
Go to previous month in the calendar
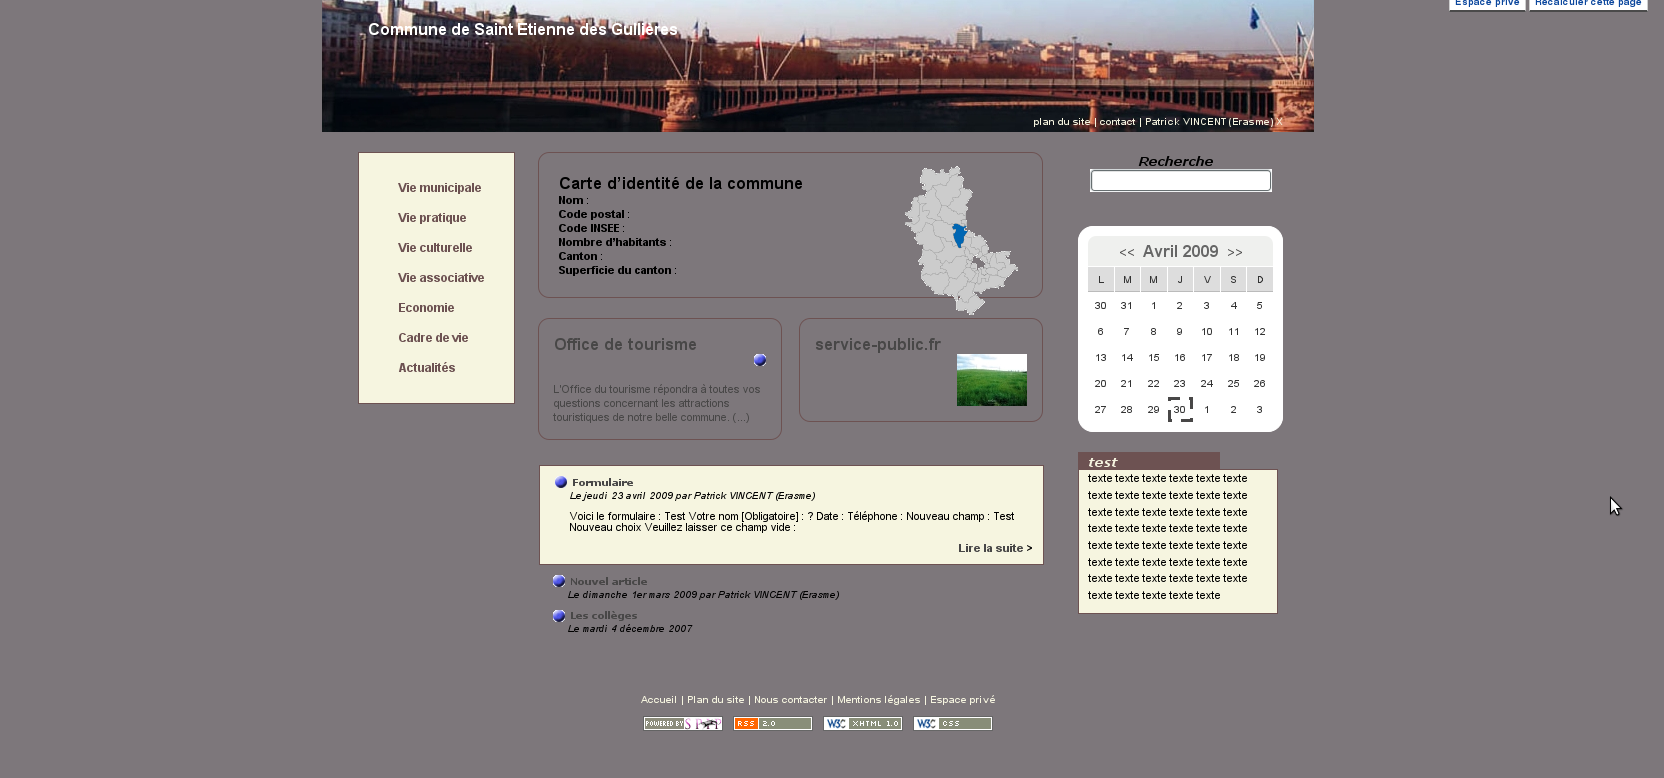coord(1126,253)
